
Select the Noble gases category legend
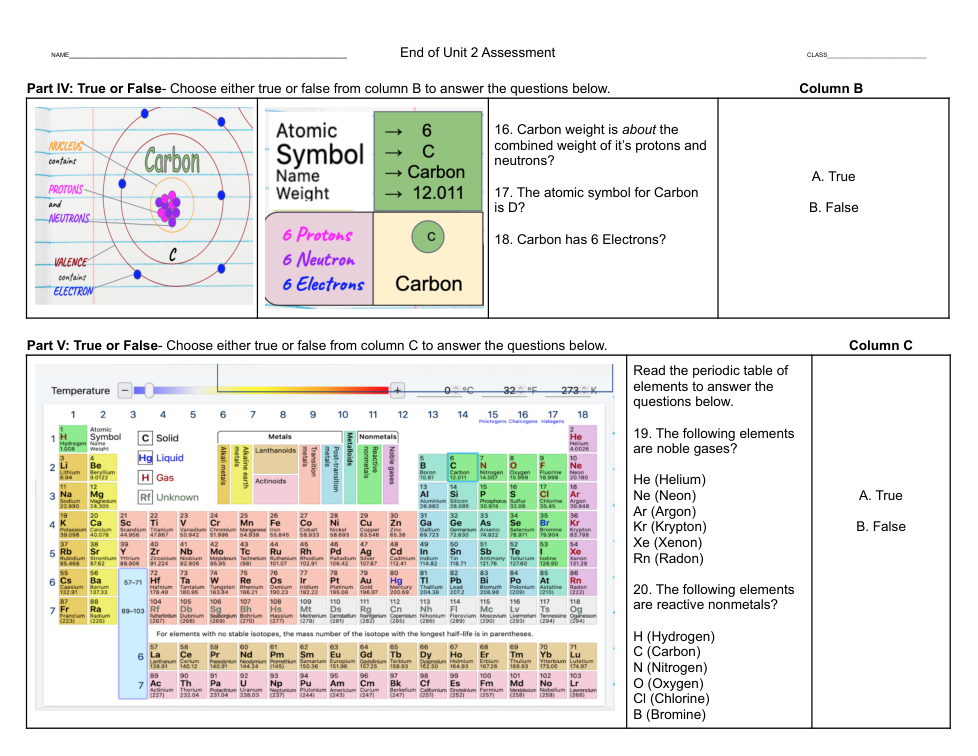point(391,468)
